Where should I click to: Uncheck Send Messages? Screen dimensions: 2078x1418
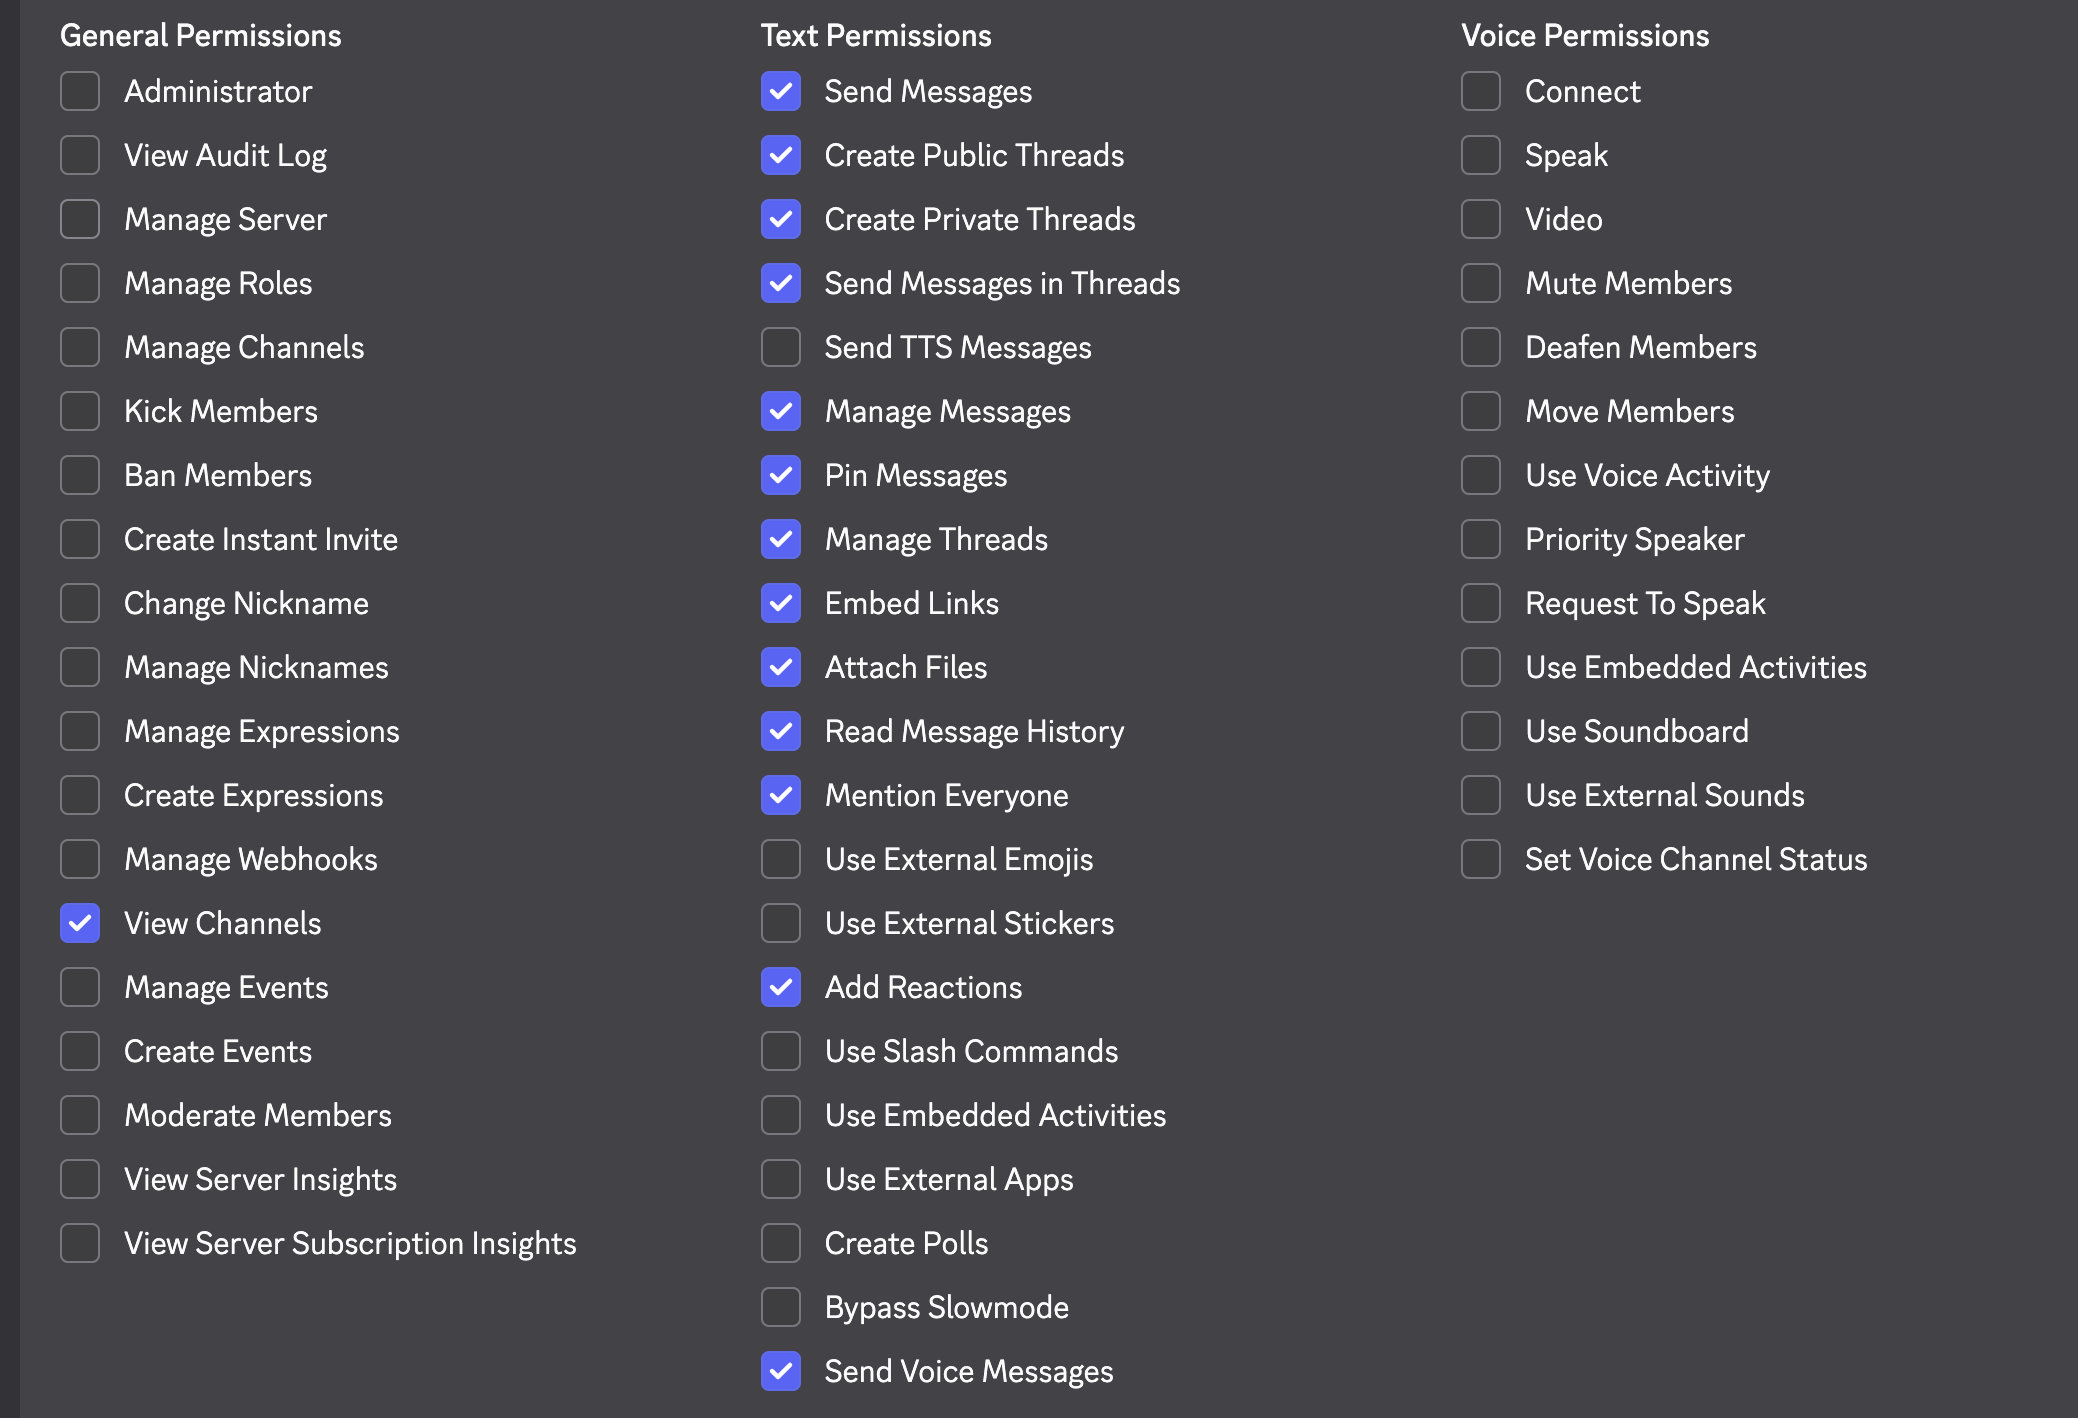(x=781, y=91)
